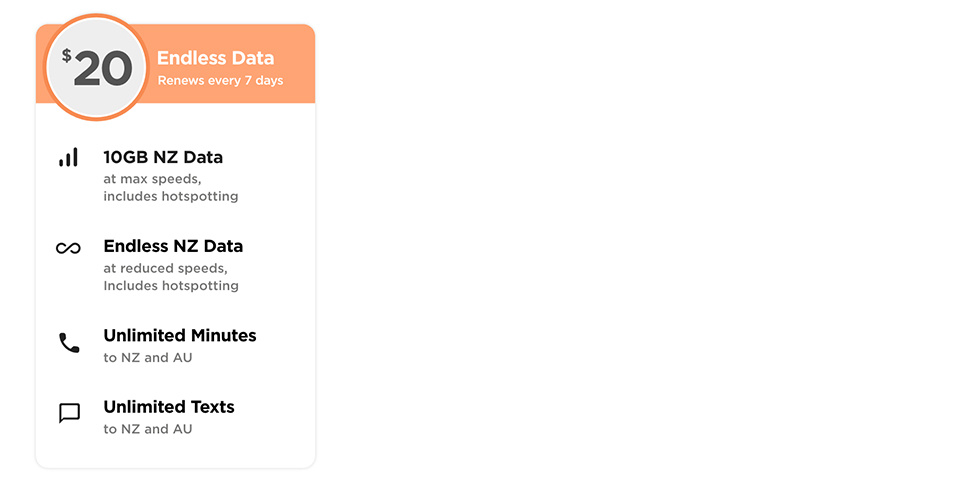Image resolution: width=960 pixels, height=480 pixels.
Task: Click 'Renews every 7 days' text
Action: [x=220, y=81]
